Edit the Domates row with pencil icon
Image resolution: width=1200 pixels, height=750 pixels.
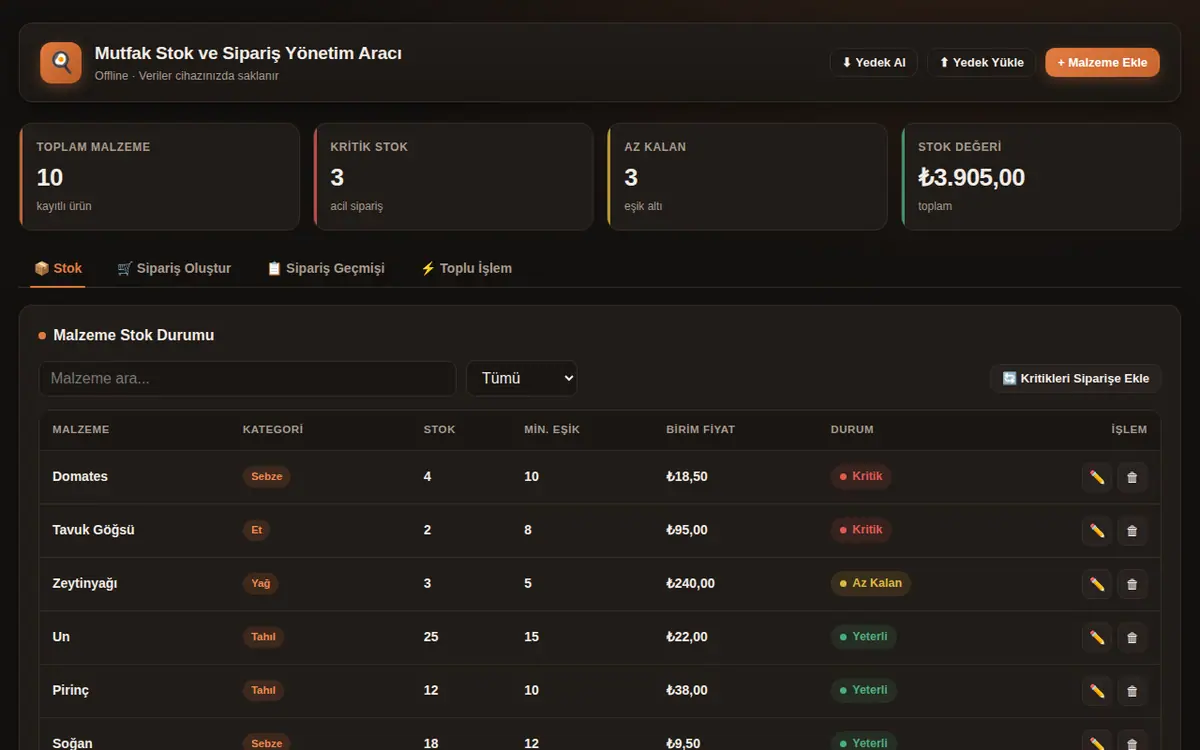1097,477
